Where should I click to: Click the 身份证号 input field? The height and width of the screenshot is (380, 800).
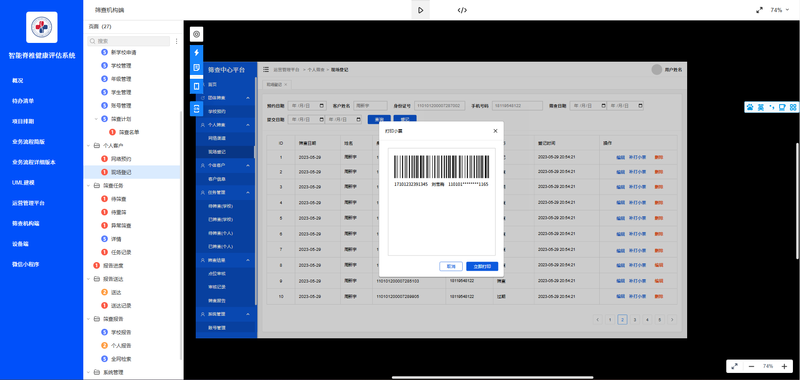click(x=439, y=106)
